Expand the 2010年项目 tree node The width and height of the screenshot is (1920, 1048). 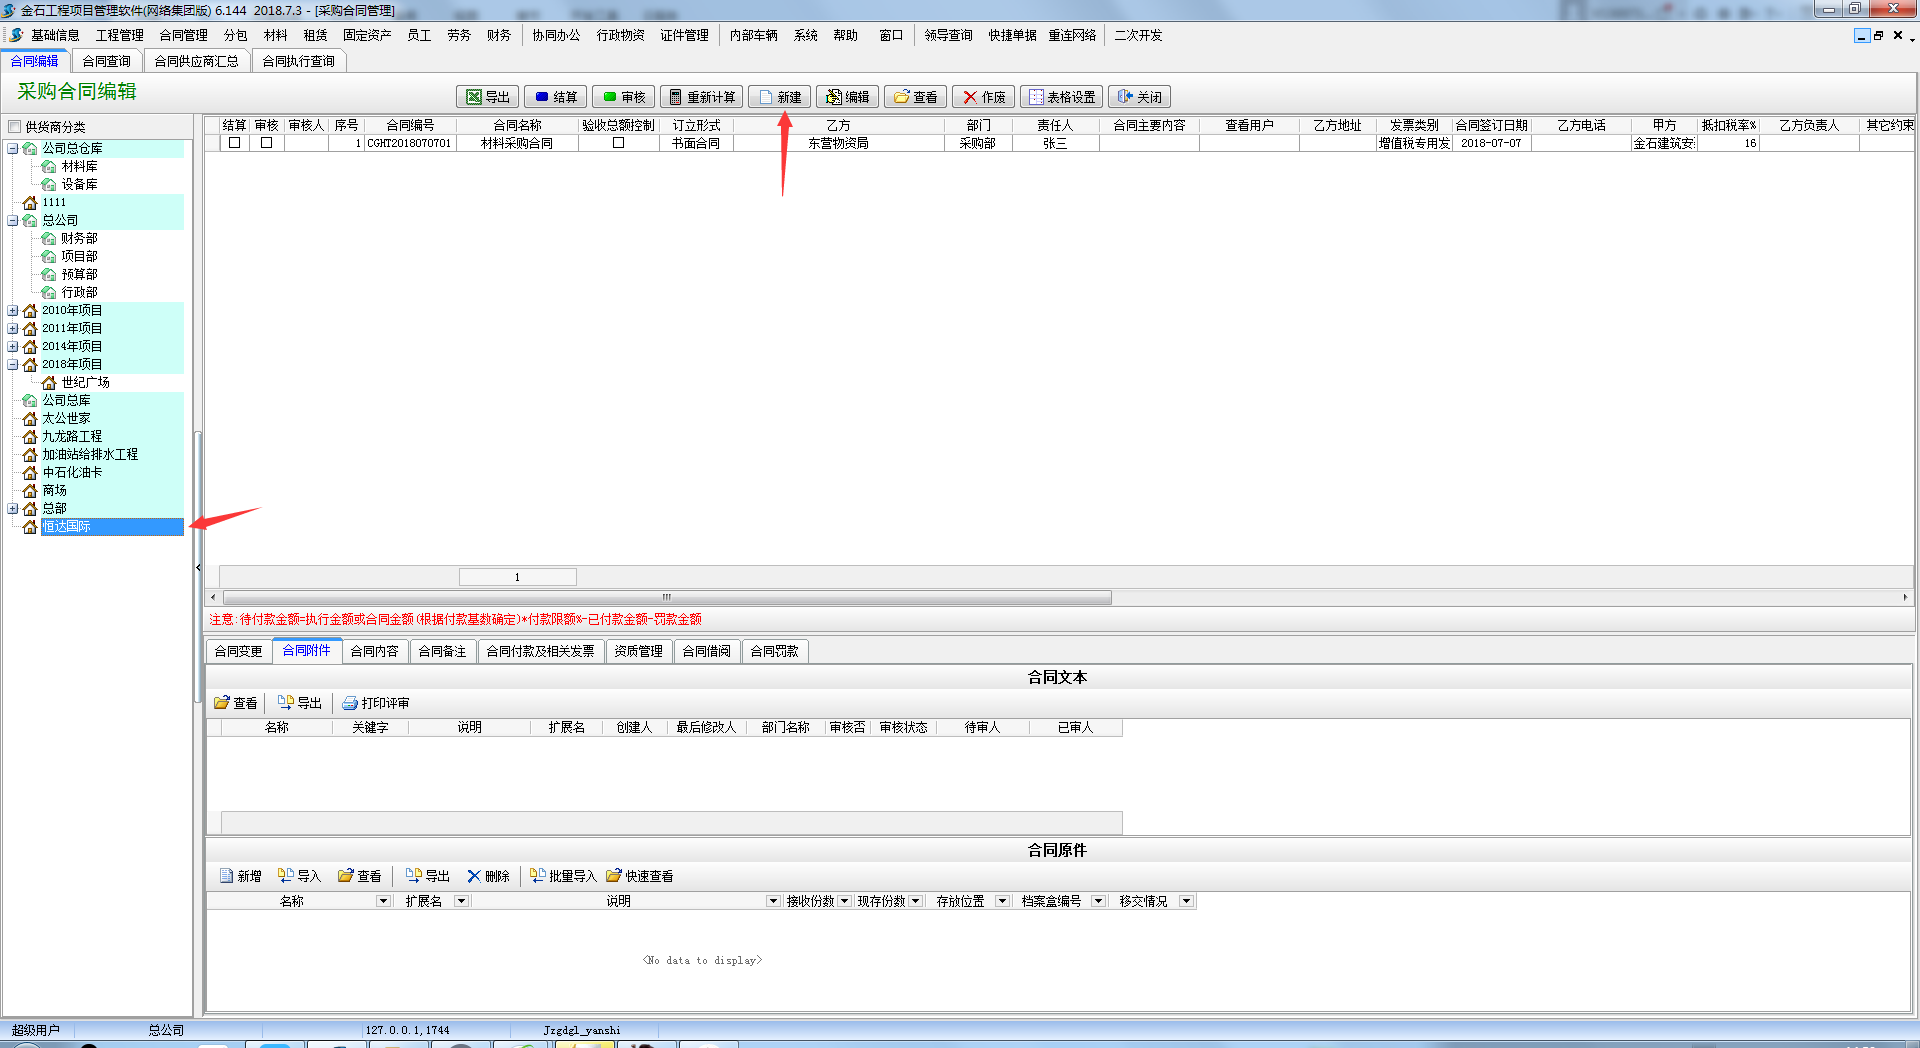pos(13,310)
